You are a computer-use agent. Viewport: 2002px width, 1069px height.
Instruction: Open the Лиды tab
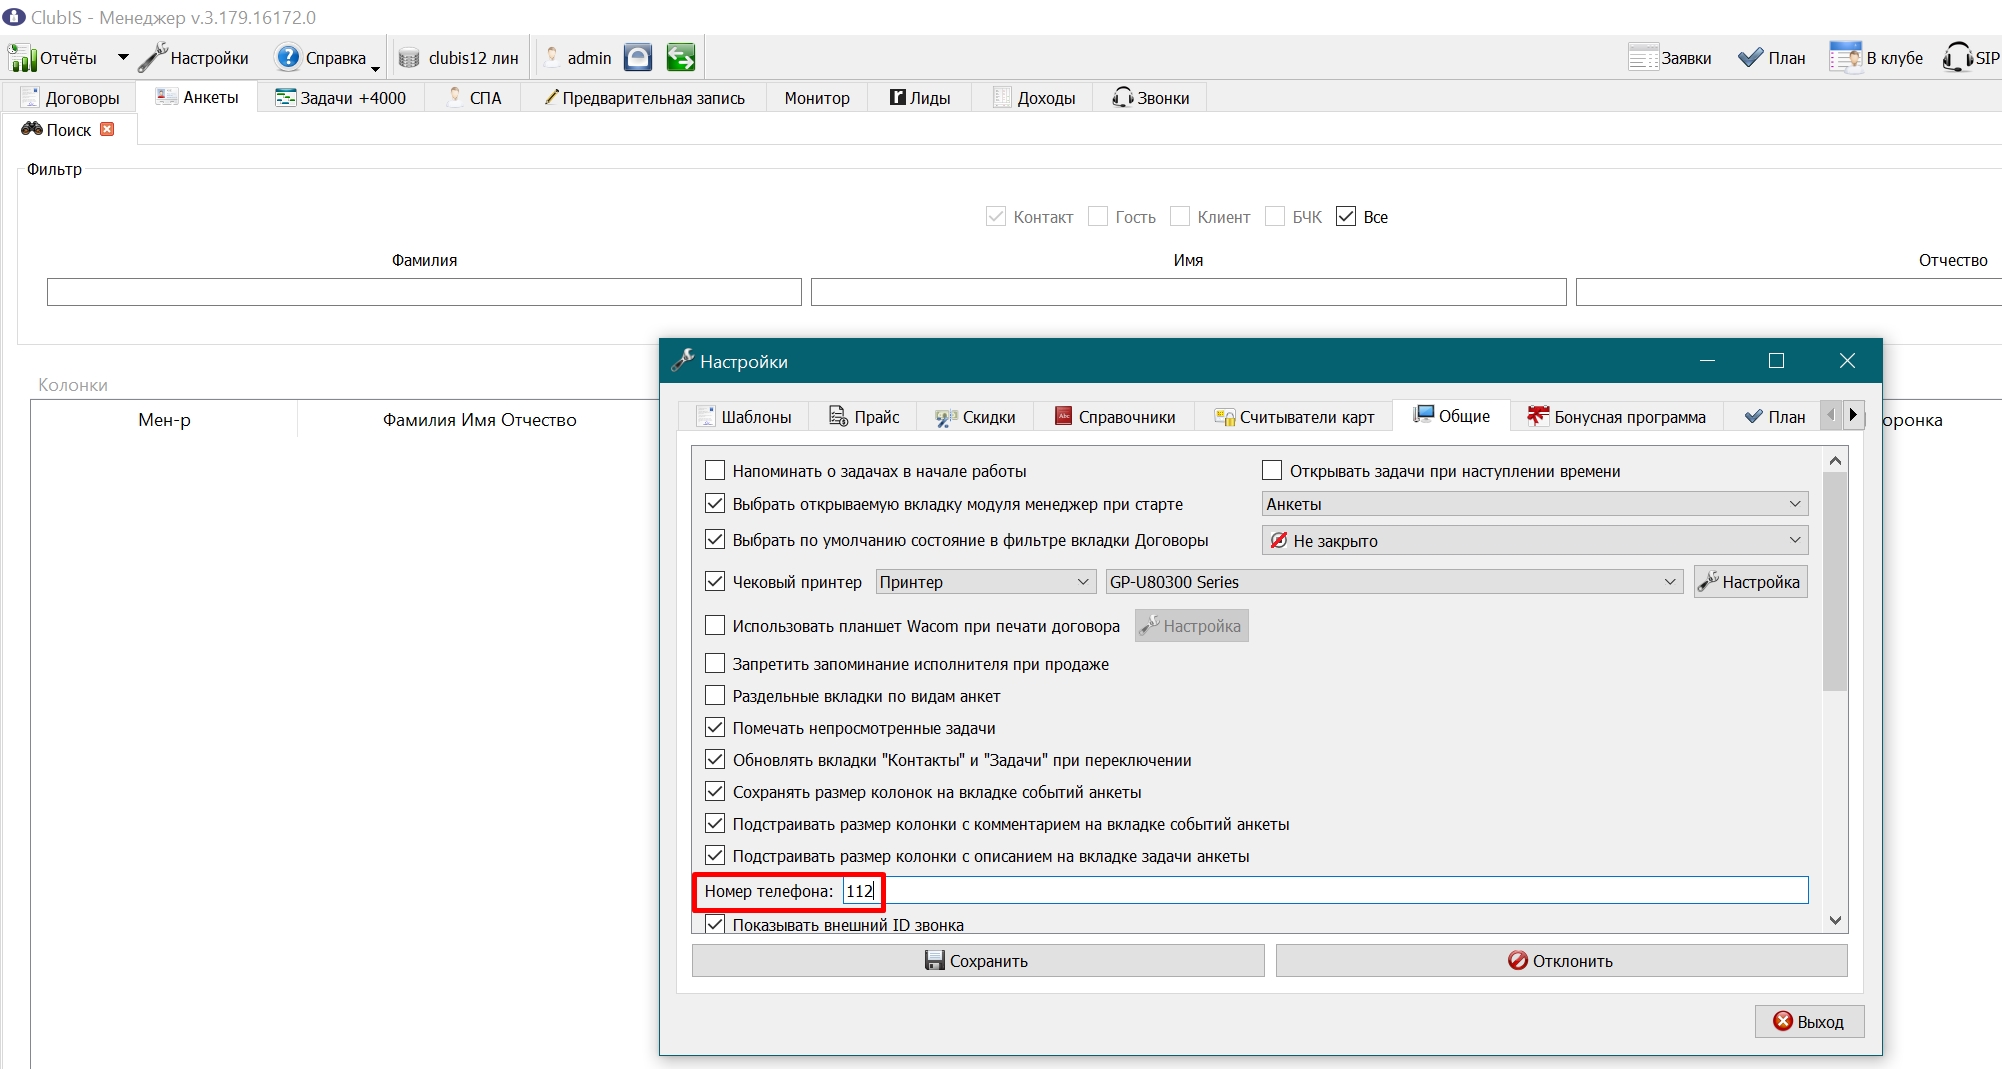[920, 98]
